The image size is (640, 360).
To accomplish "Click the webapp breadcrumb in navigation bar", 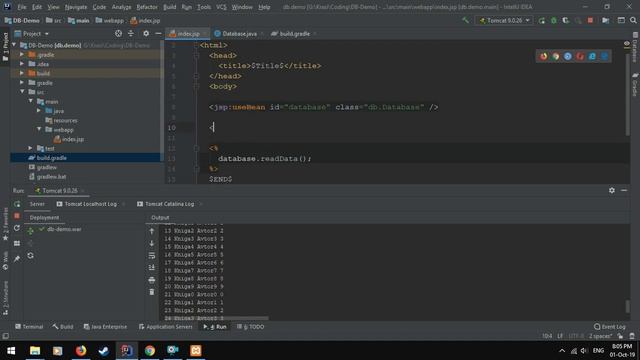I will (109, 20).
